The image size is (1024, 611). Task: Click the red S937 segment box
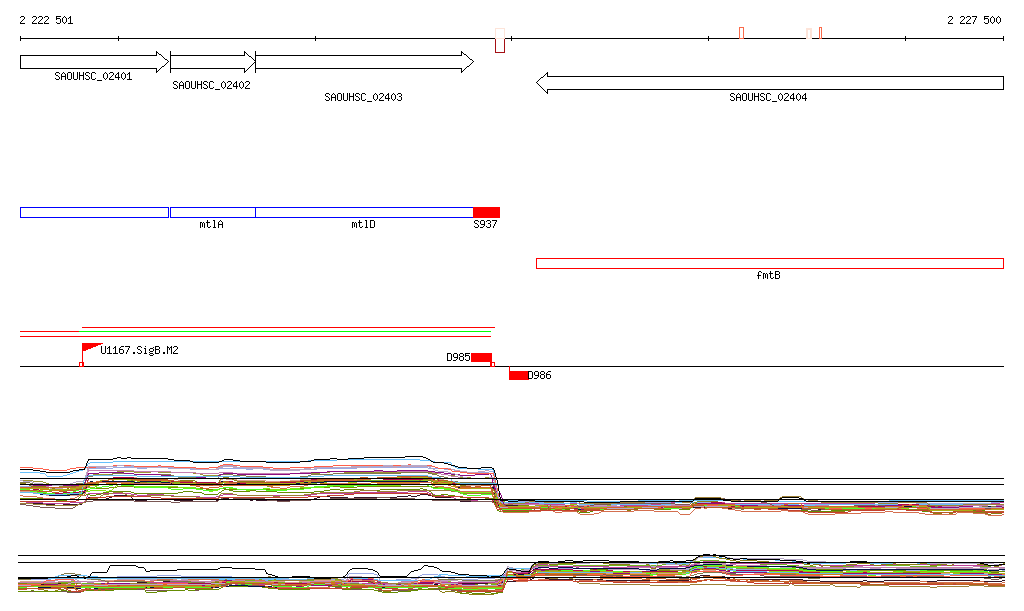[x=487, y=212]
